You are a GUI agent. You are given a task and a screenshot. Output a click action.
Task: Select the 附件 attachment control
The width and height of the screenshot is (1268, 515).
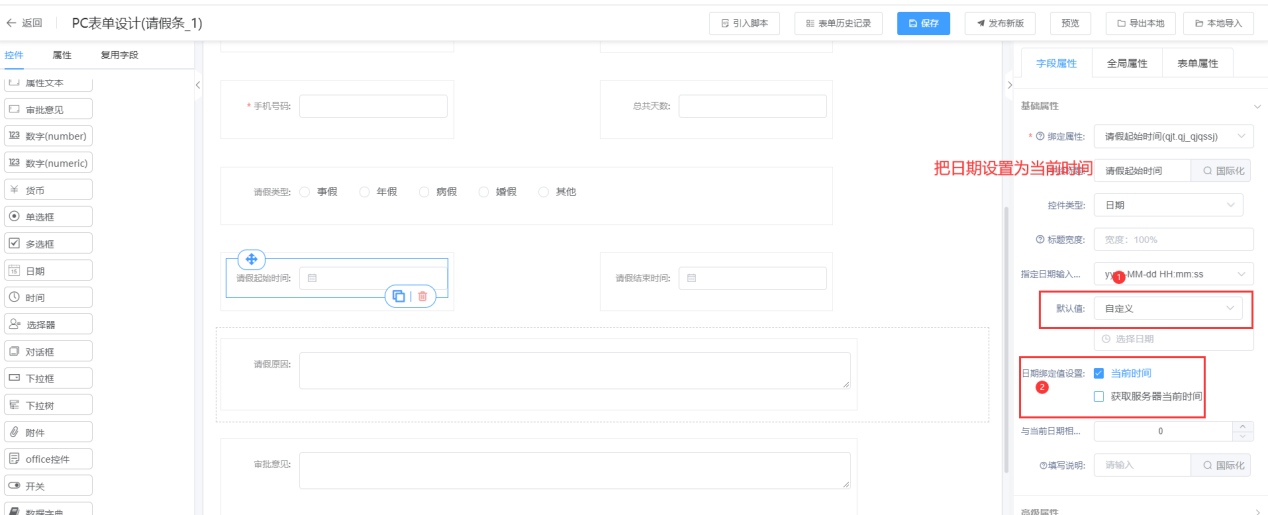click(48, 432)
